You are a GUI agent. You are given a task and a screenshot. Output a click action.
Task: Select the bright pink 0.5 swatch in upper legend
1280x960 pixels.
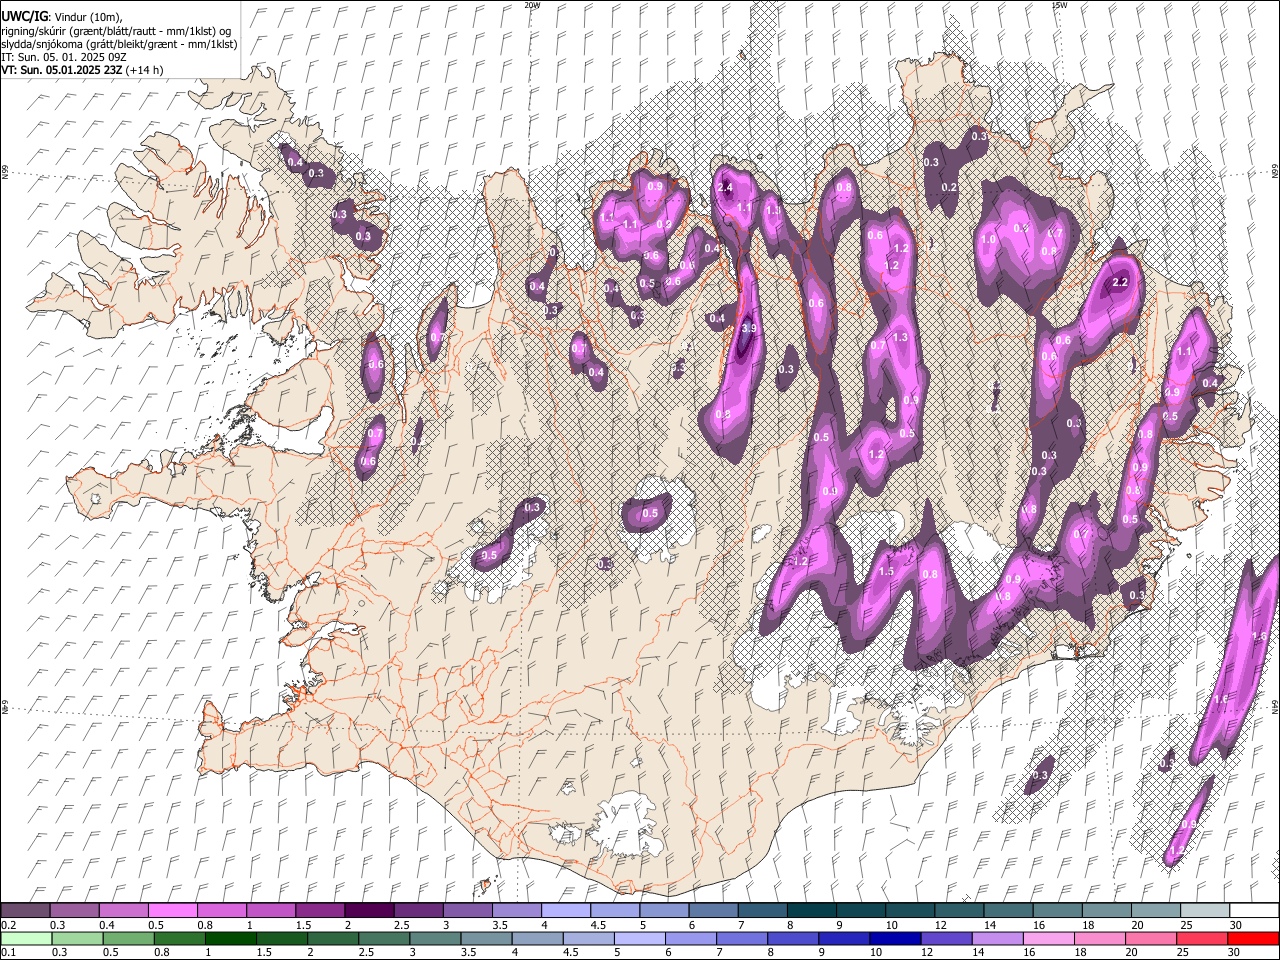pos(172,910)
